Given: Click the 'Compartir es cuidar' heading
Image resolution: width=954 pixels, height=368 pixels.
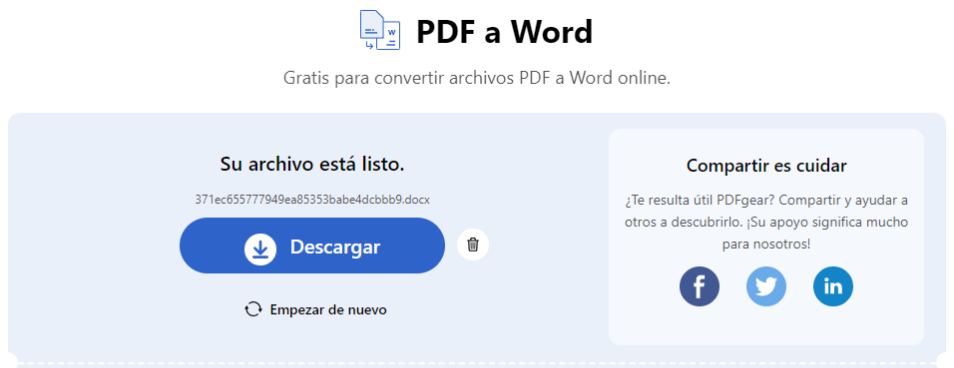Looking at the screenshot, I should (767, 165).
